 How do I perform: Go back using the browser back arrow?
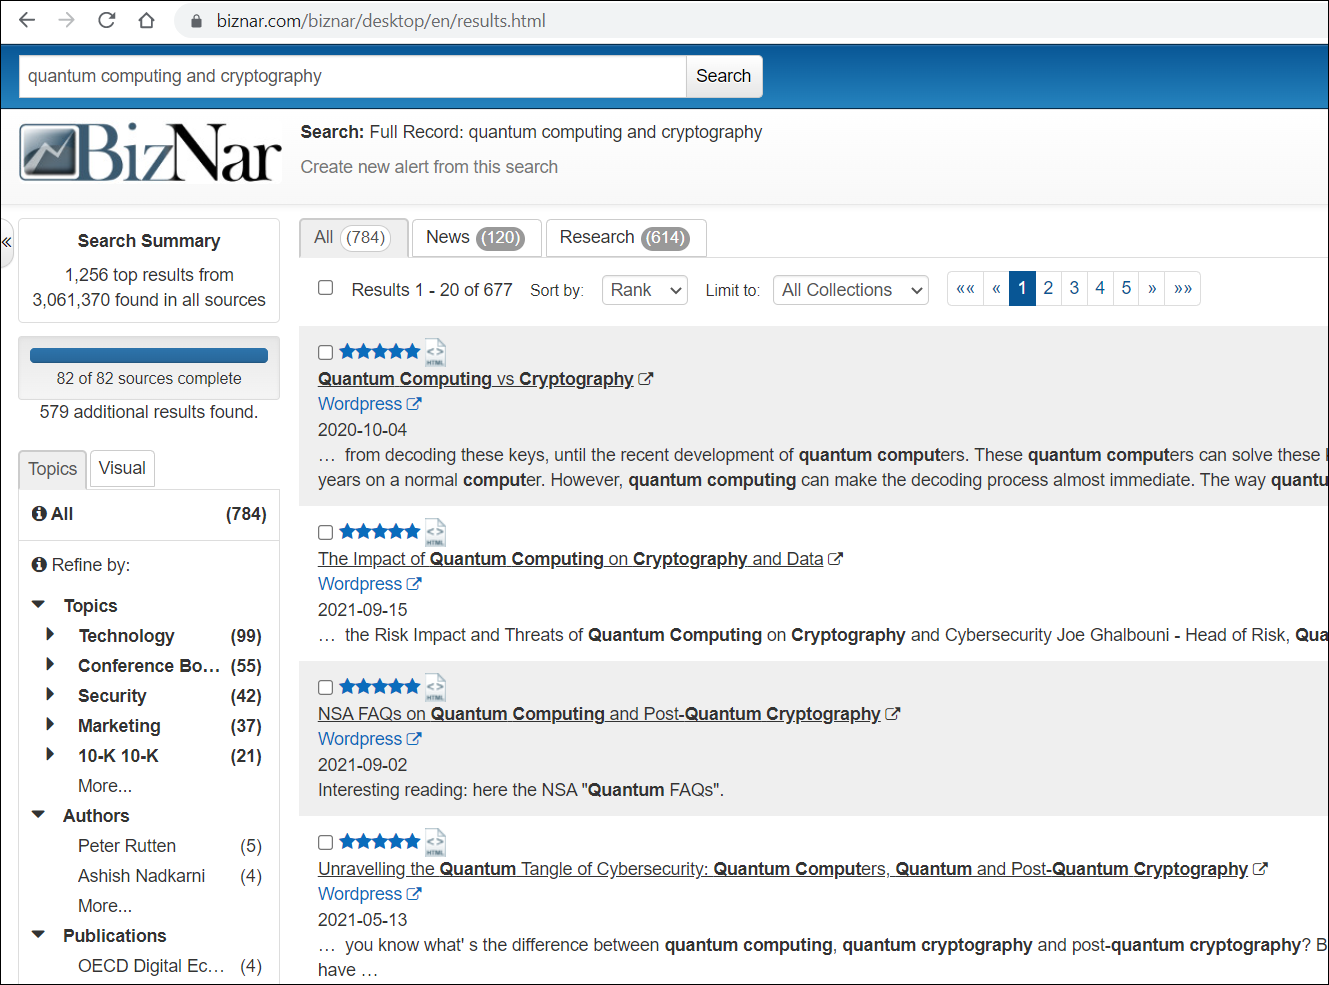[x=27, y=20]
